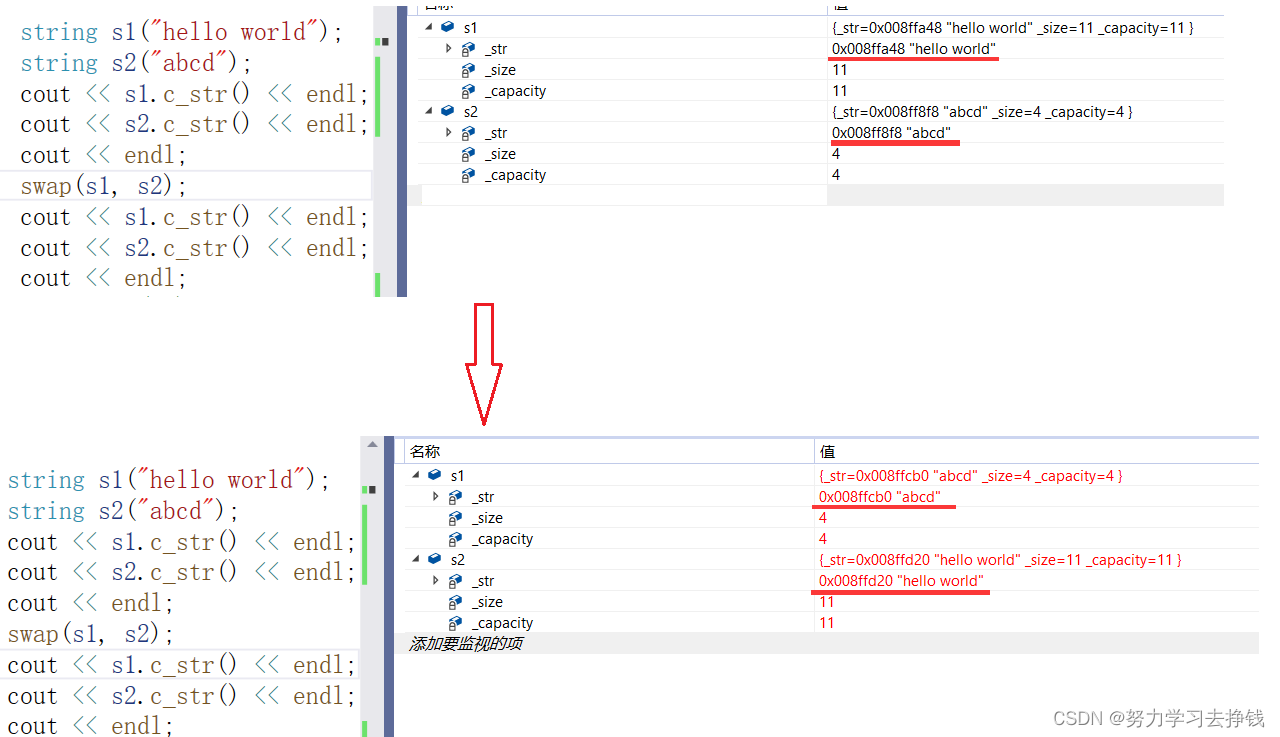The width and height of the screenshot is (1280, 737).
Task: Click cube icon of s1 holding 0x008ffa48
Action: [x=447, y=28]
